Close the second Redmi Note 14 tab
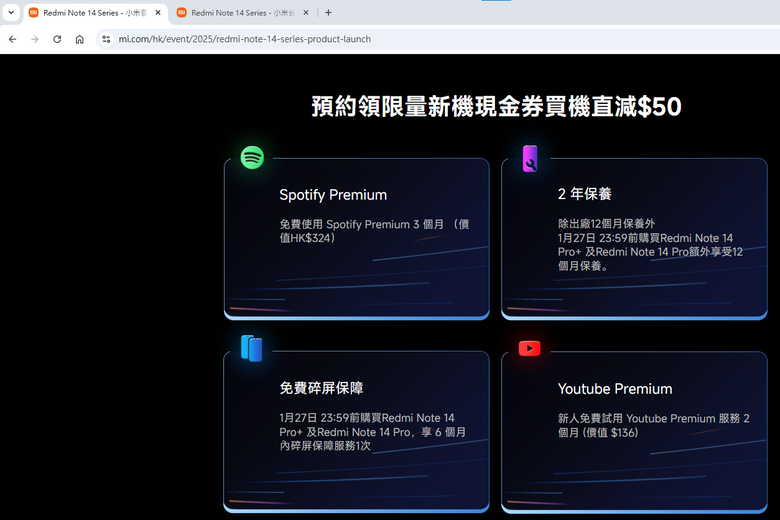The width and height of the screenshot is (780, 520). coord(306,13)
